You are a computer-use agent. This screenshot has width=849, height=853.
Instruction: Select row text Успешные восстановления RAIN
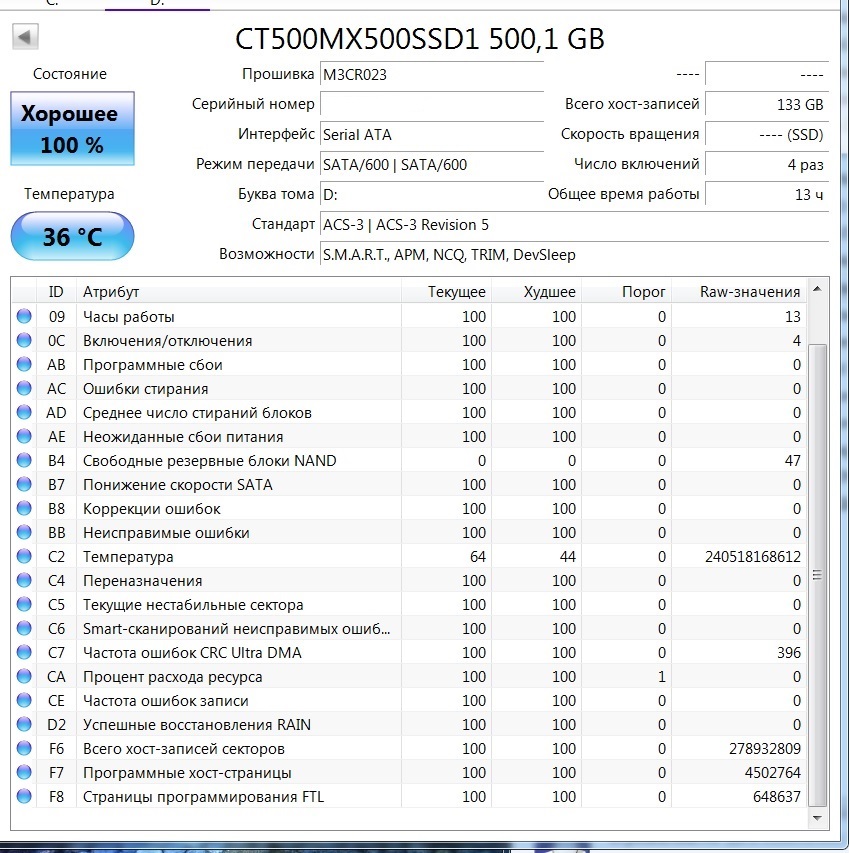197,725
